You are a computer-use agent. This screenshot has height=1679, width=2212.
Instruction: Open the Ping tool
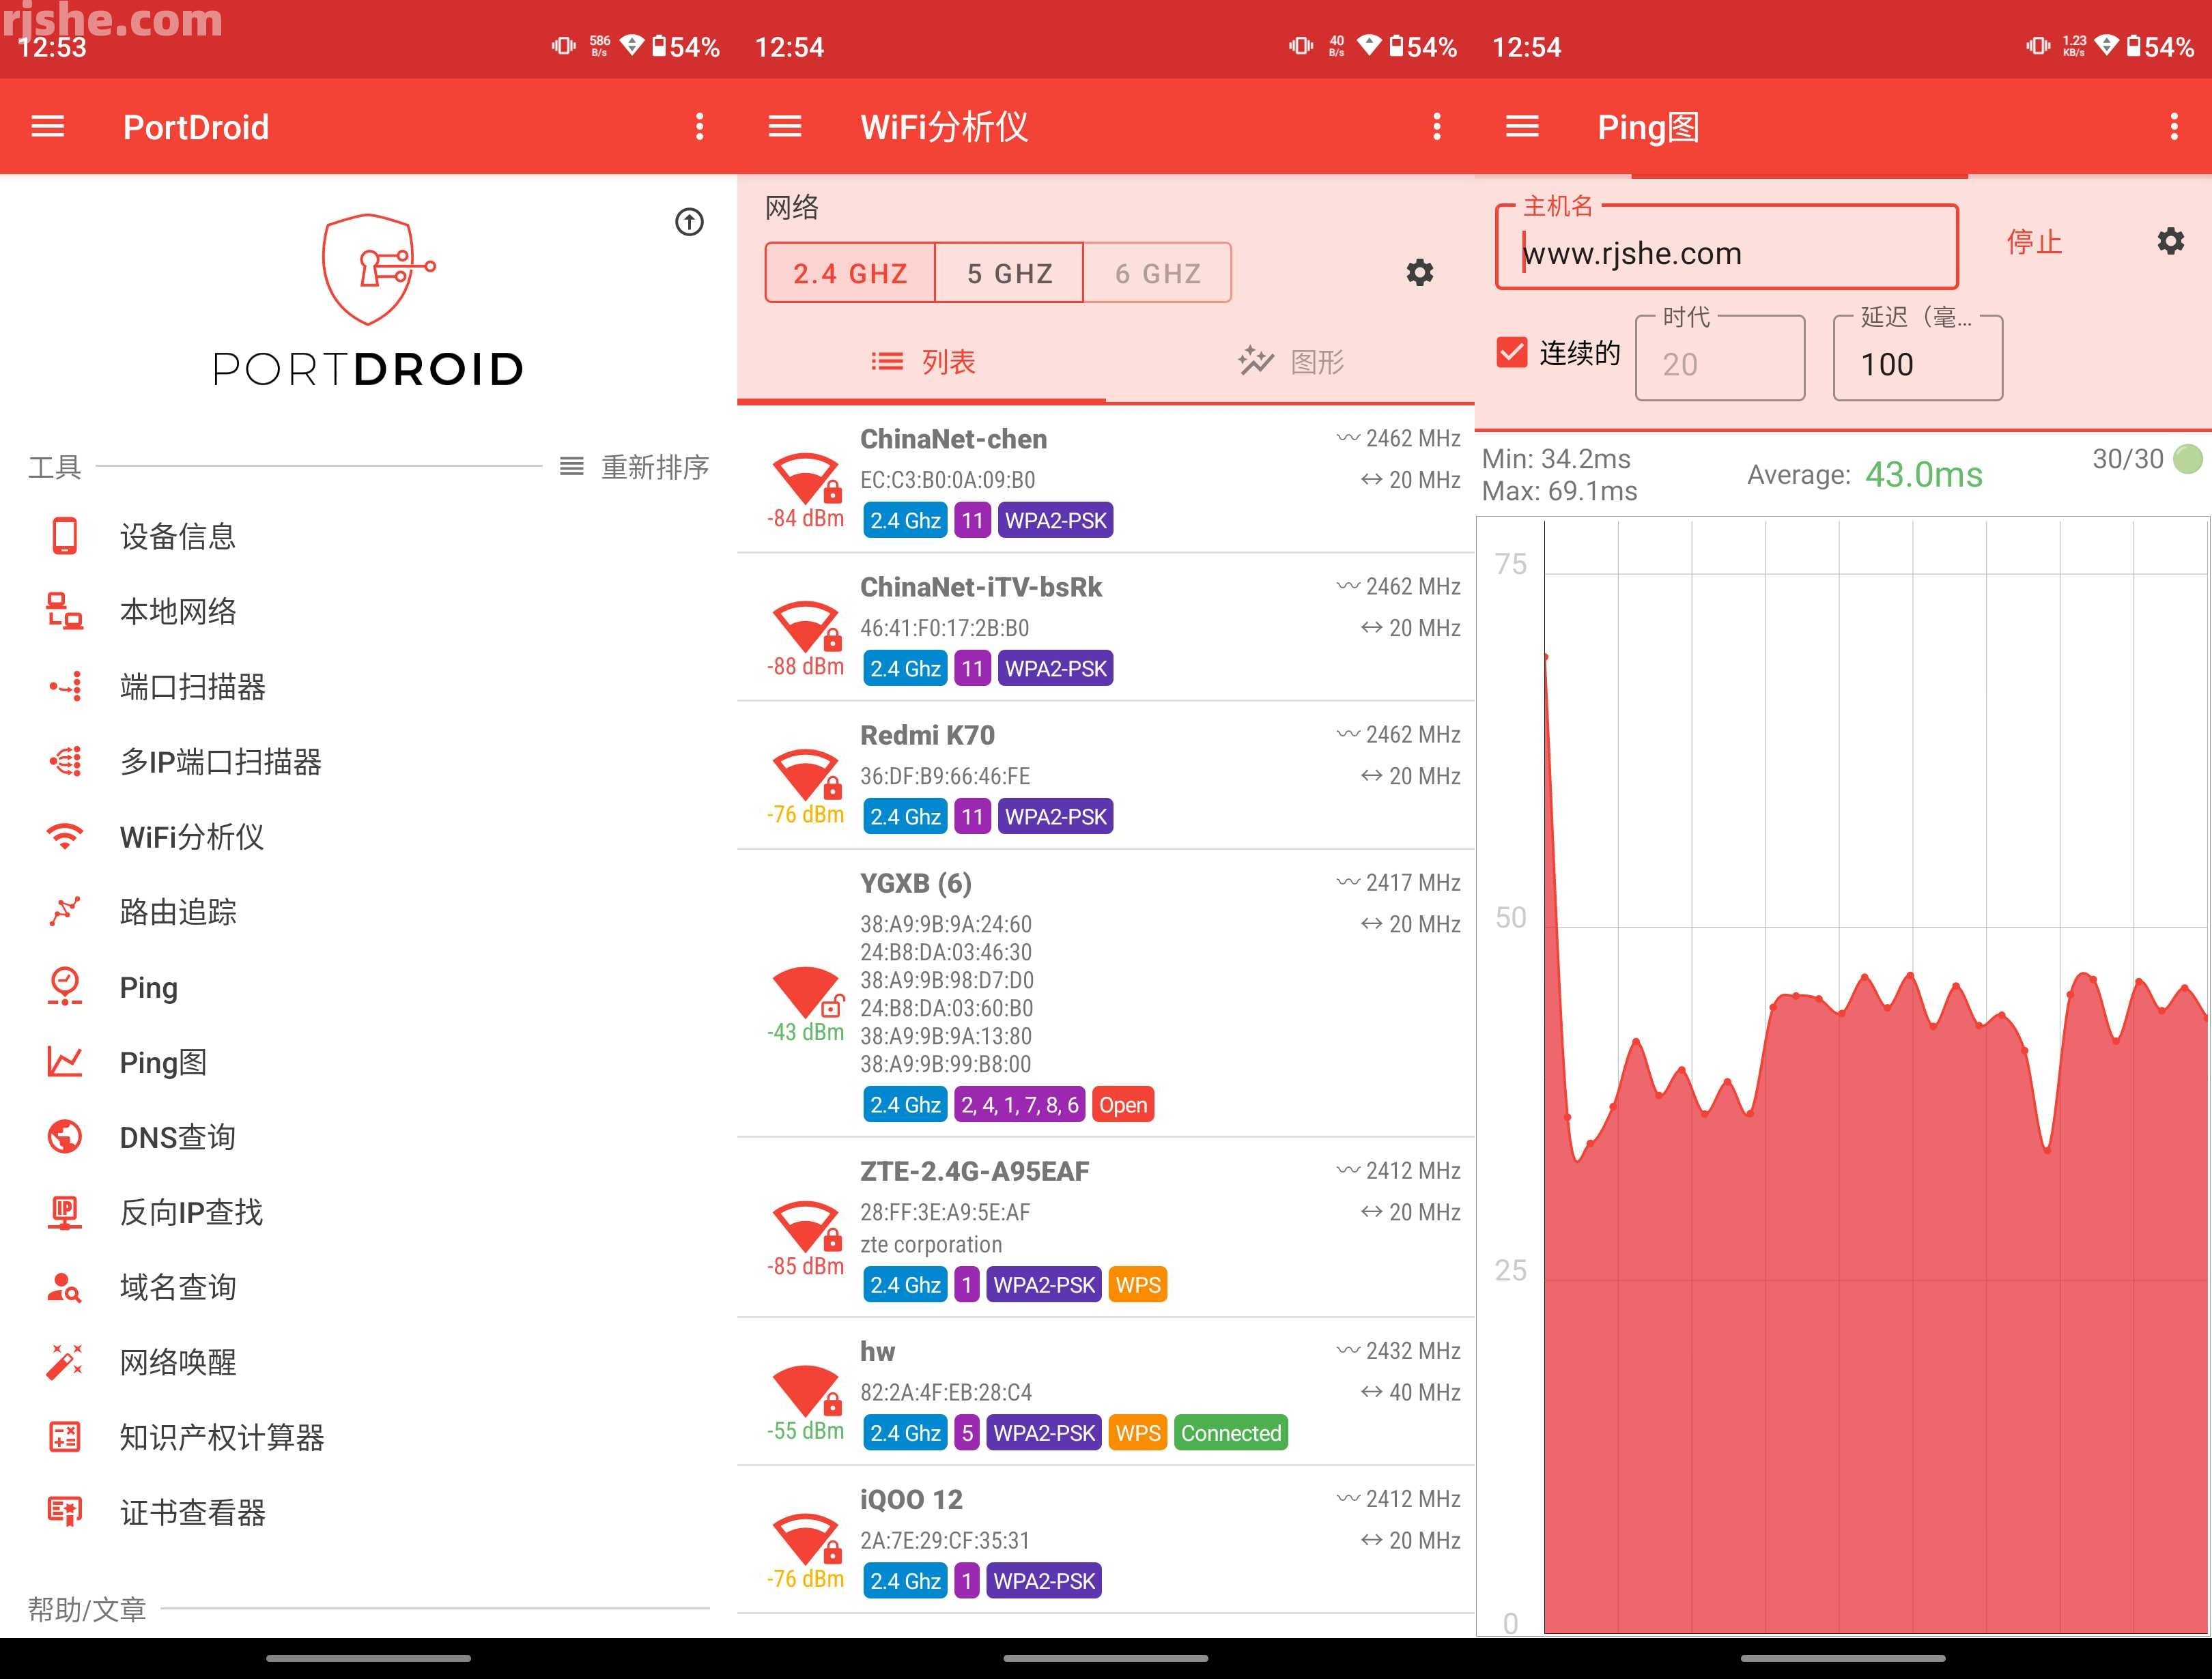click(x=368, y=987)
